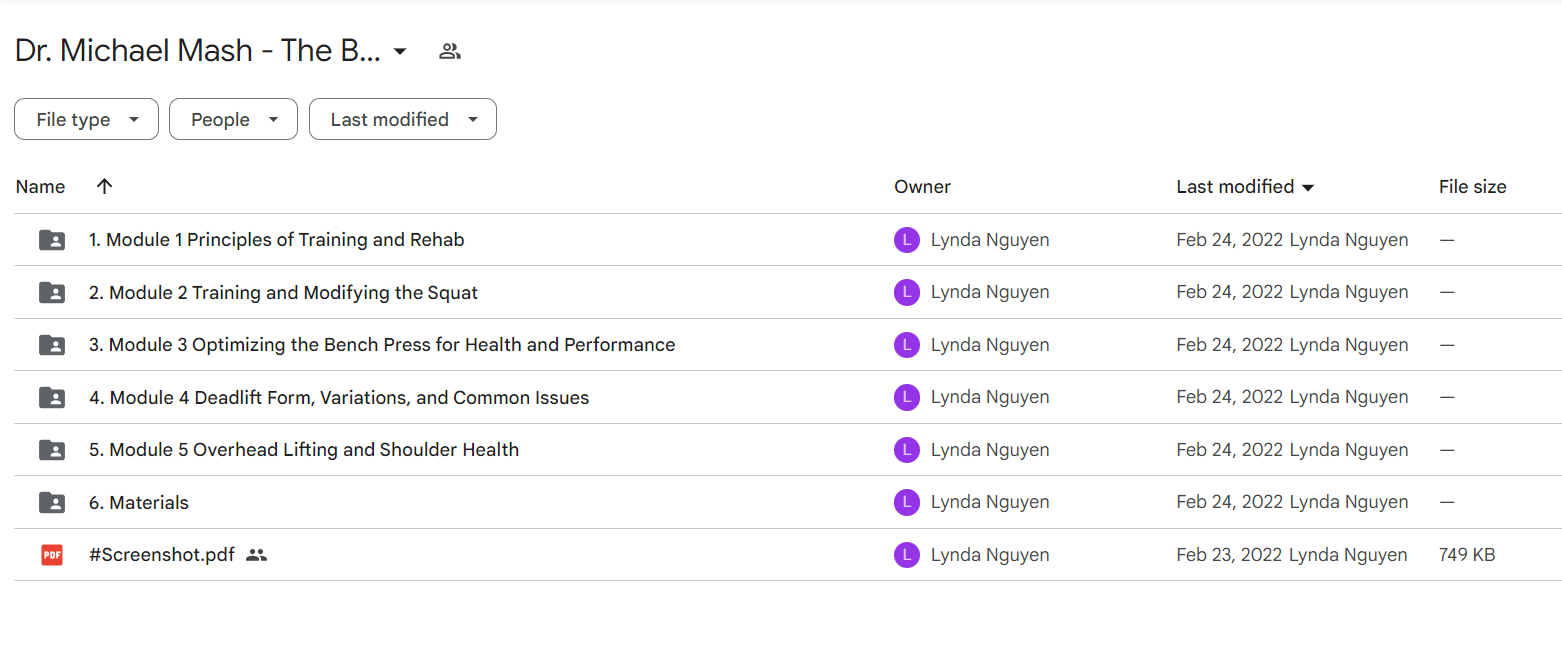
Task: Open the Last modified filter chip
Action: 403,119
